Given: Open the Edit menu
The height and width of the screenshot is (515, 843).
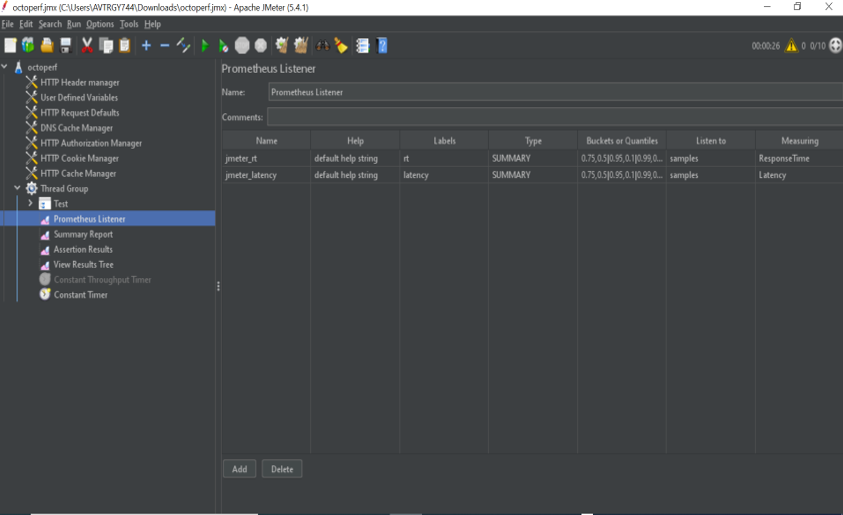Looking at the screenshot, I should pyautogui.click(x=26, y=24).
